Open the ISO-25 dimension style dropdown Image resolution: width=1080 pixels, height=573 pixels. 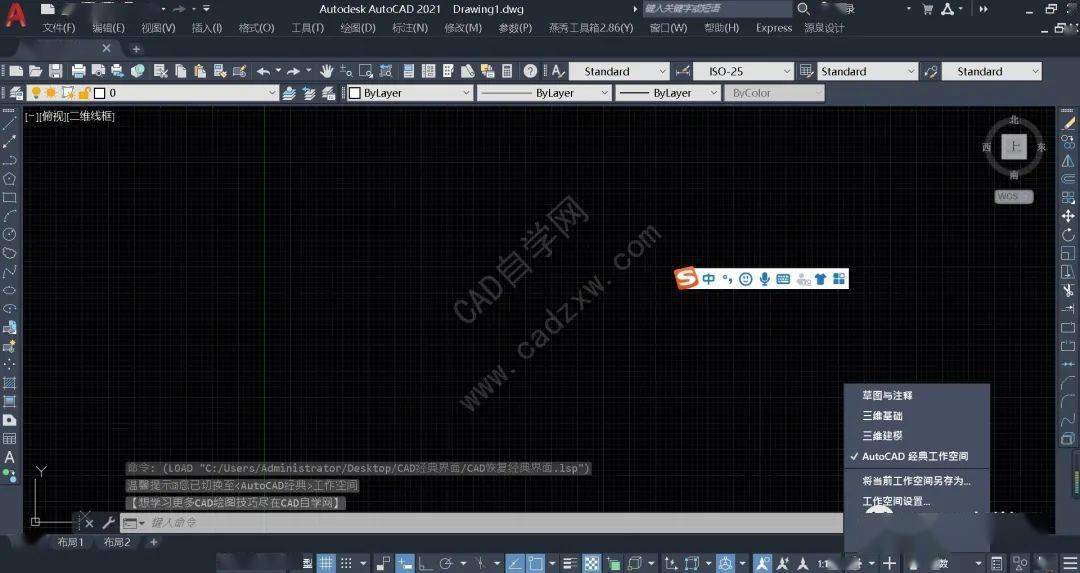(744, 71)
